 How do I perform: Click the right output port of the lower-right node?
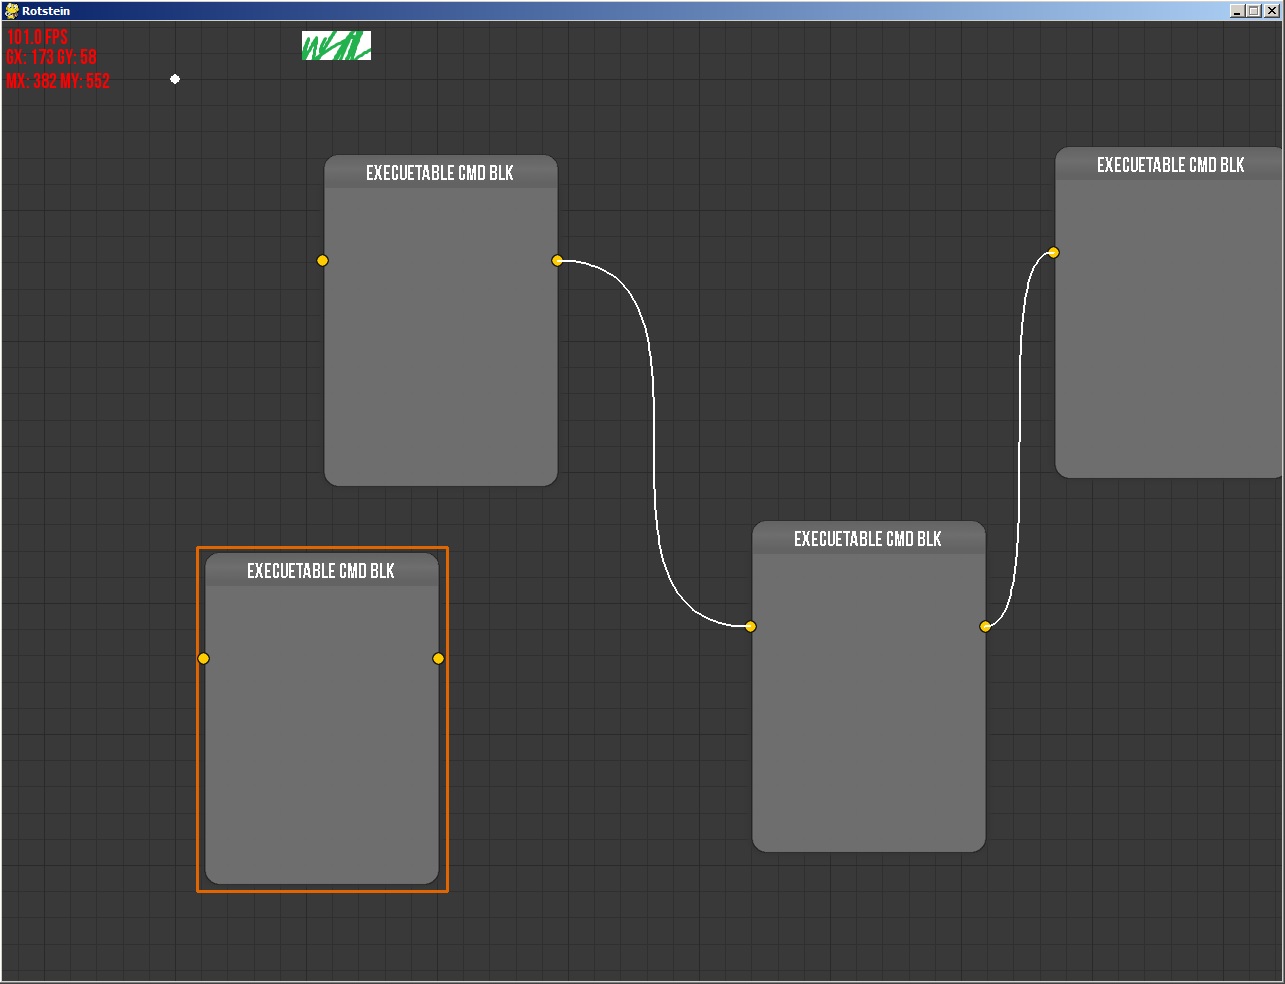coord(985,626)
